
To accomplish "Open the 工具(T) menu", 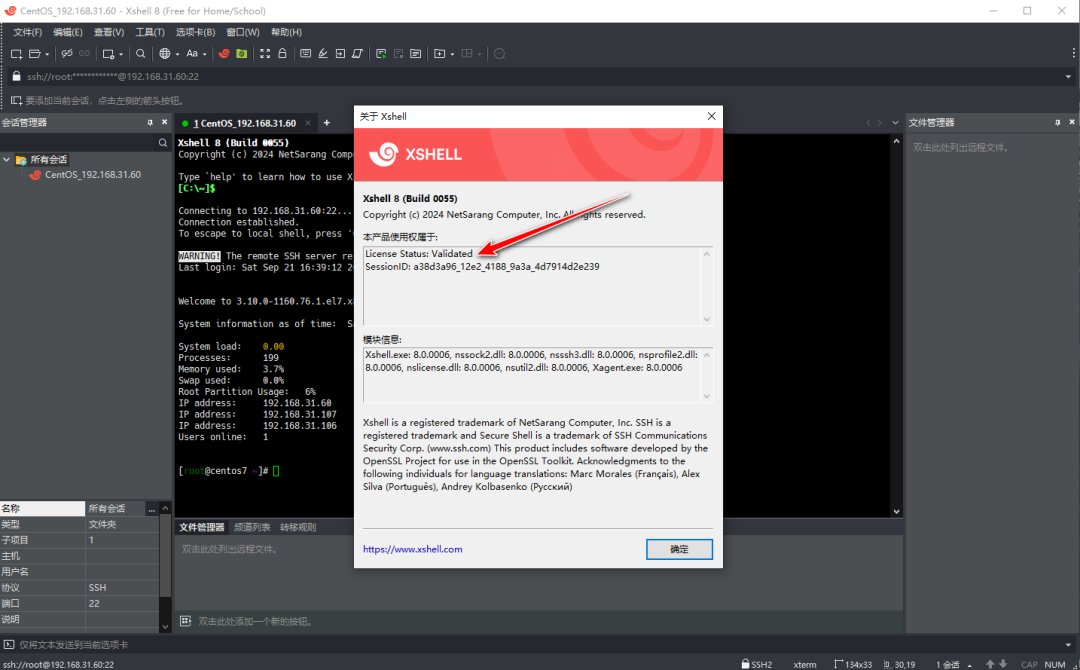I will pos(149,32).
